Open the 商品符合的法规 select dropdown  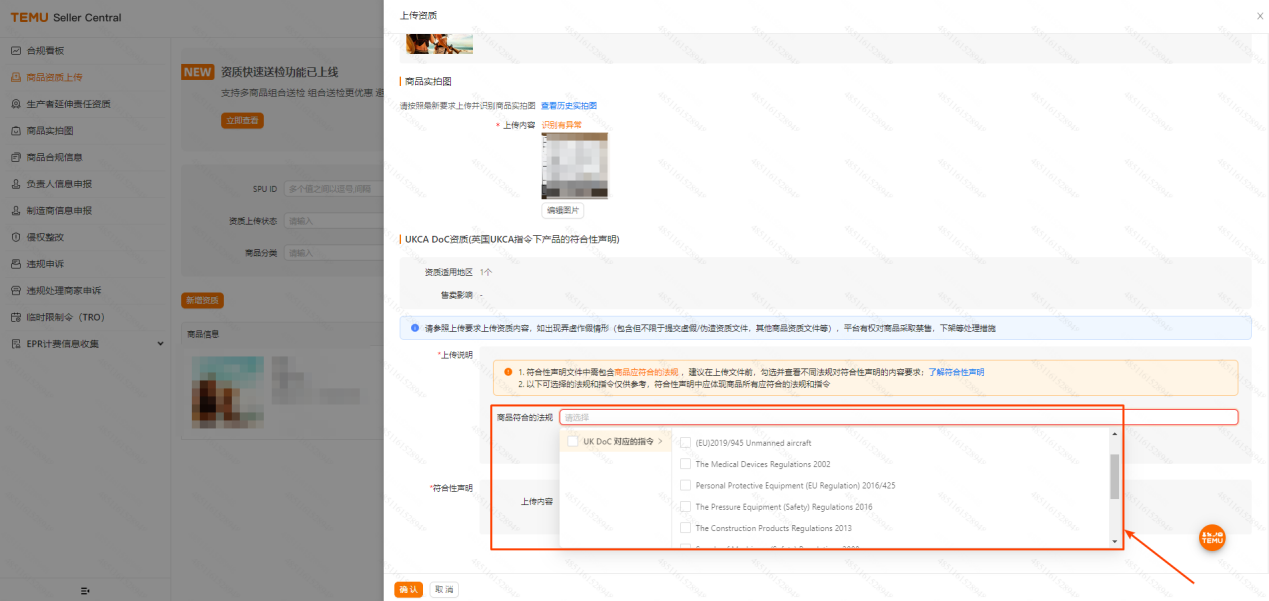tap(897, 417)
